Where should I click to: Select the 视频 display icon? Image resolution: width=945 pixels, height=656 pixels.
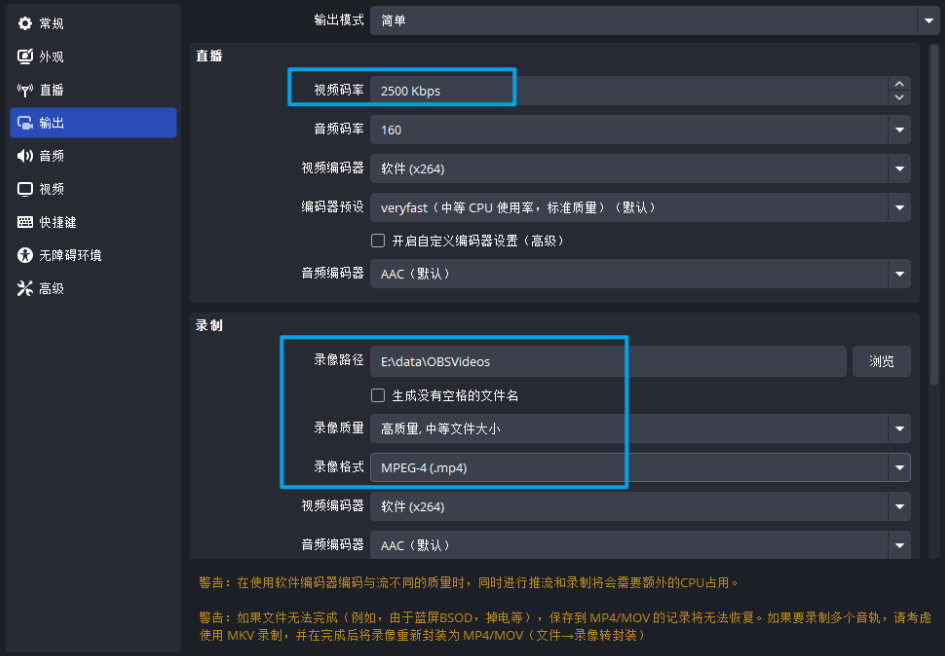pyautogui.click(x=24, y=188)
